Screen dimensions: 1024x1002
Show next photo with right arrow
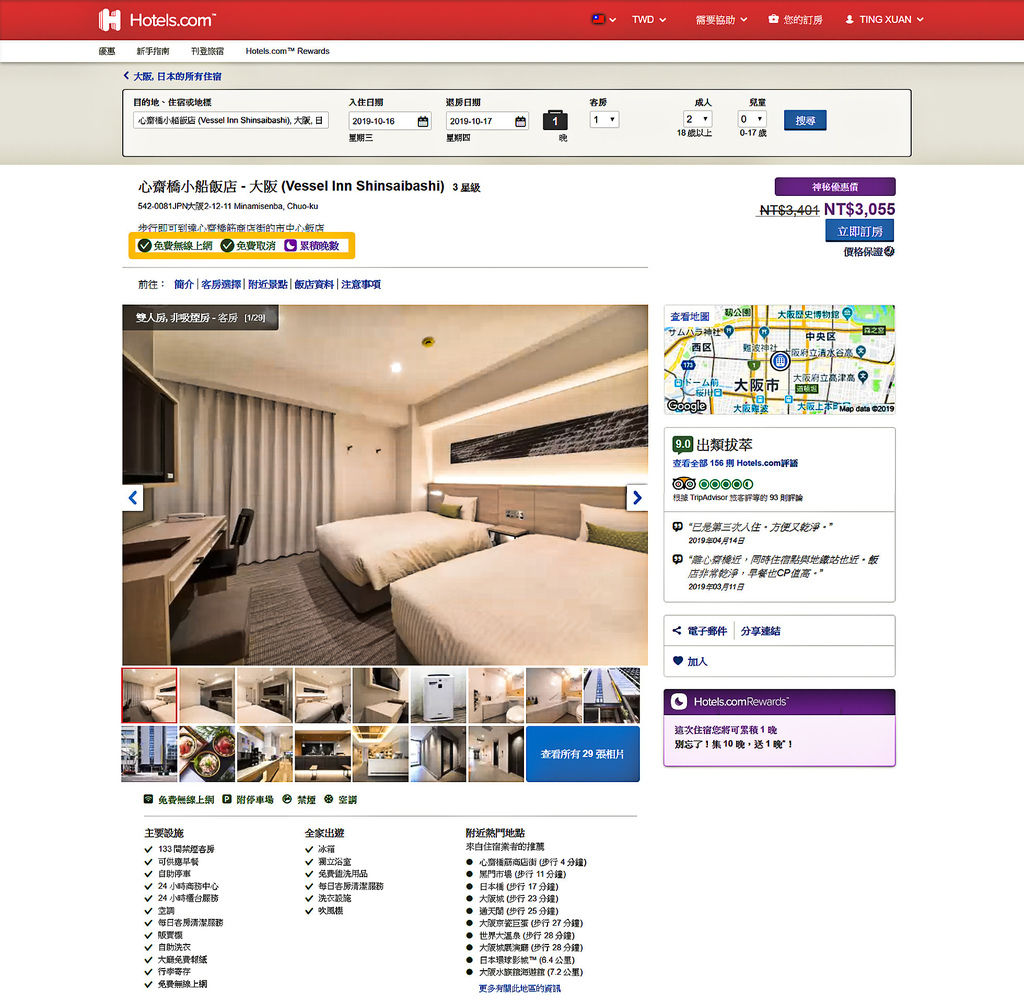tap(637, 498)
